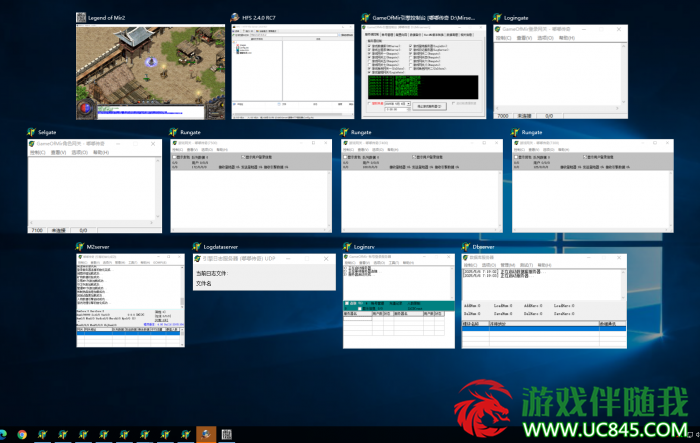Click the GameOfMir taskbar icon beside Chrome
The width and height of the screenshot is (700, 443).
(42, 434)
